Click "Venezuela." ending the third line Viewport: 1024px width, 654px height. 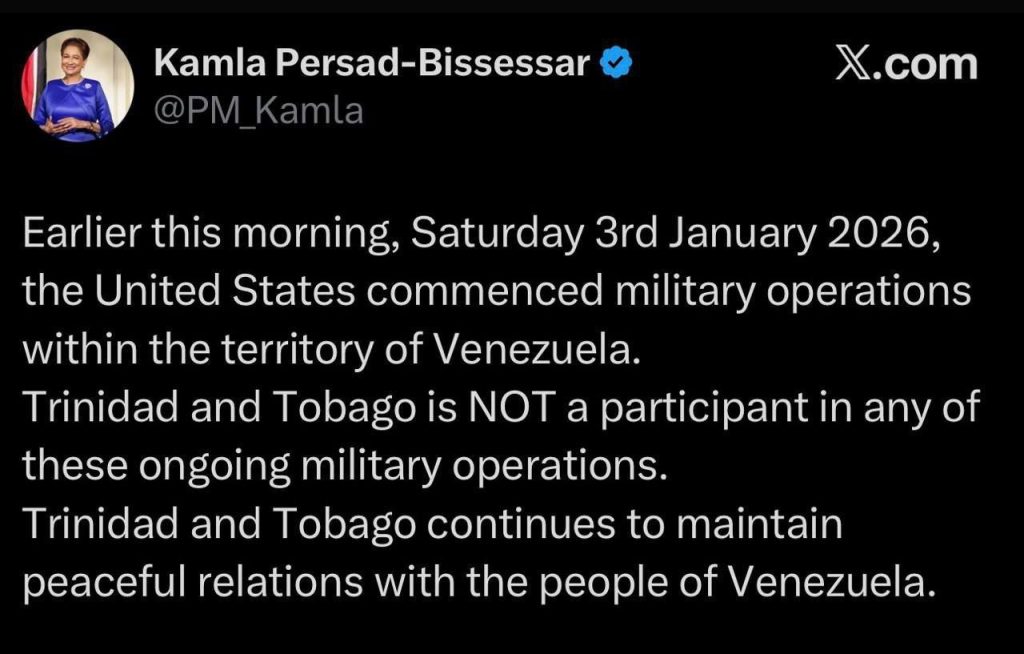[542, 350]
